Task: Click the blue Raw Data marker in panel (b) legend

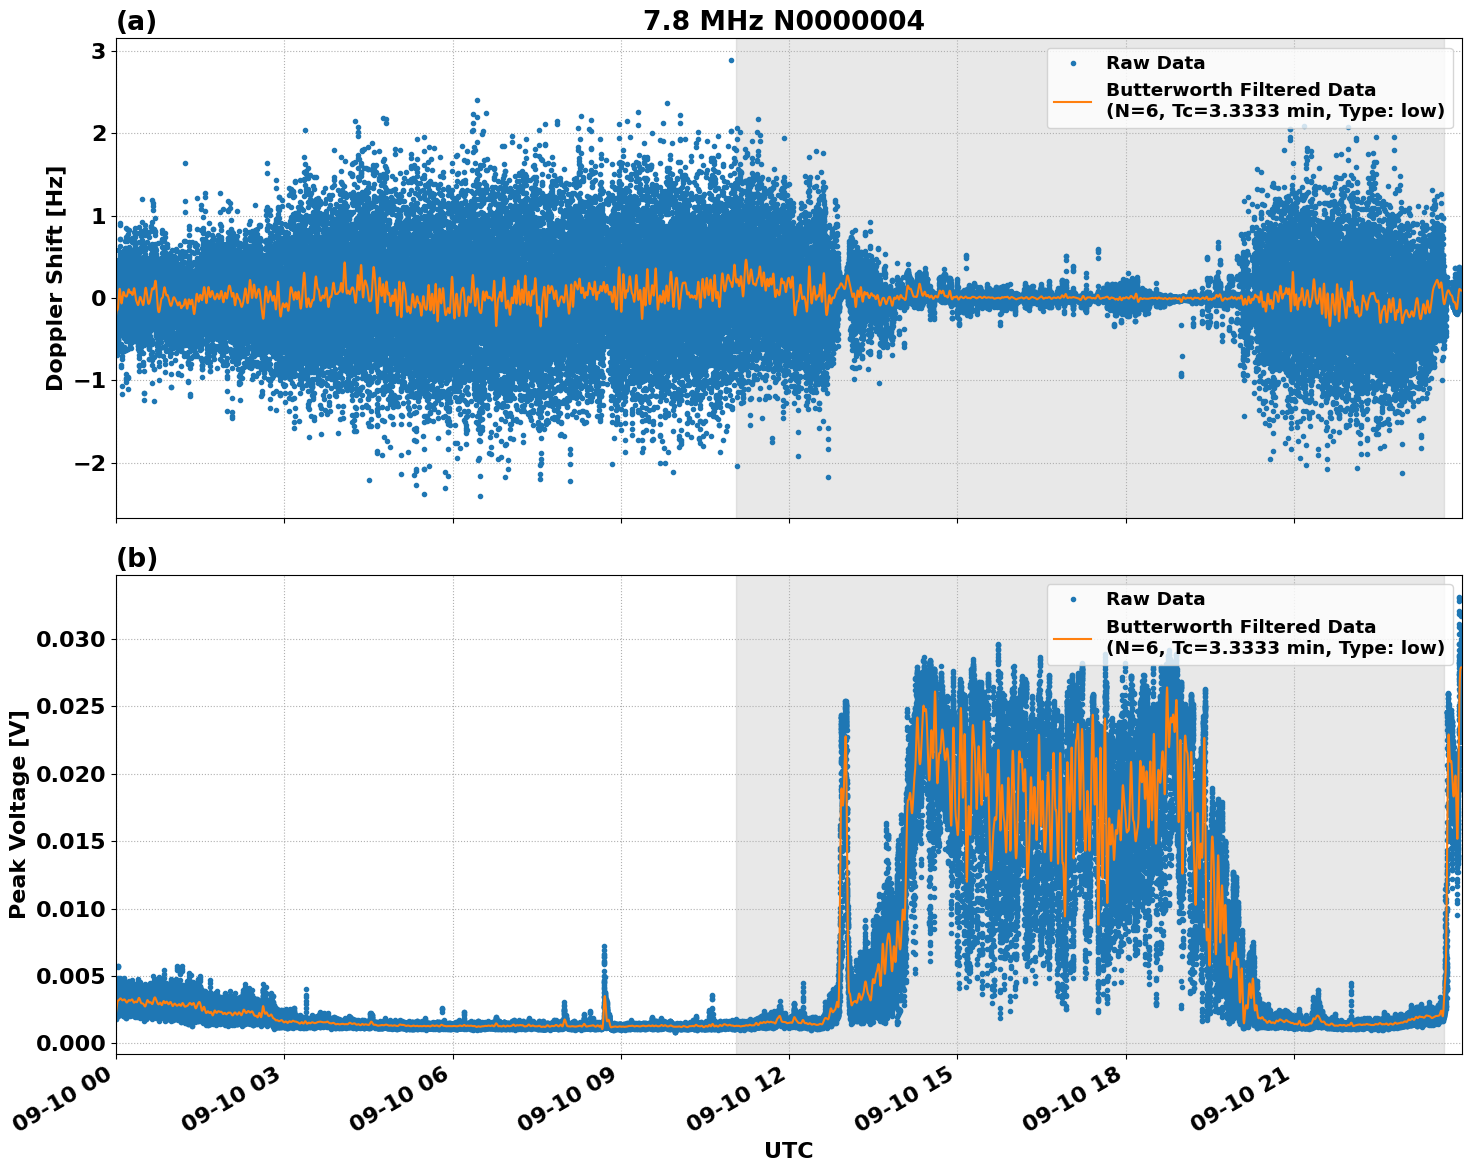Action: [x=1072, y=600]
